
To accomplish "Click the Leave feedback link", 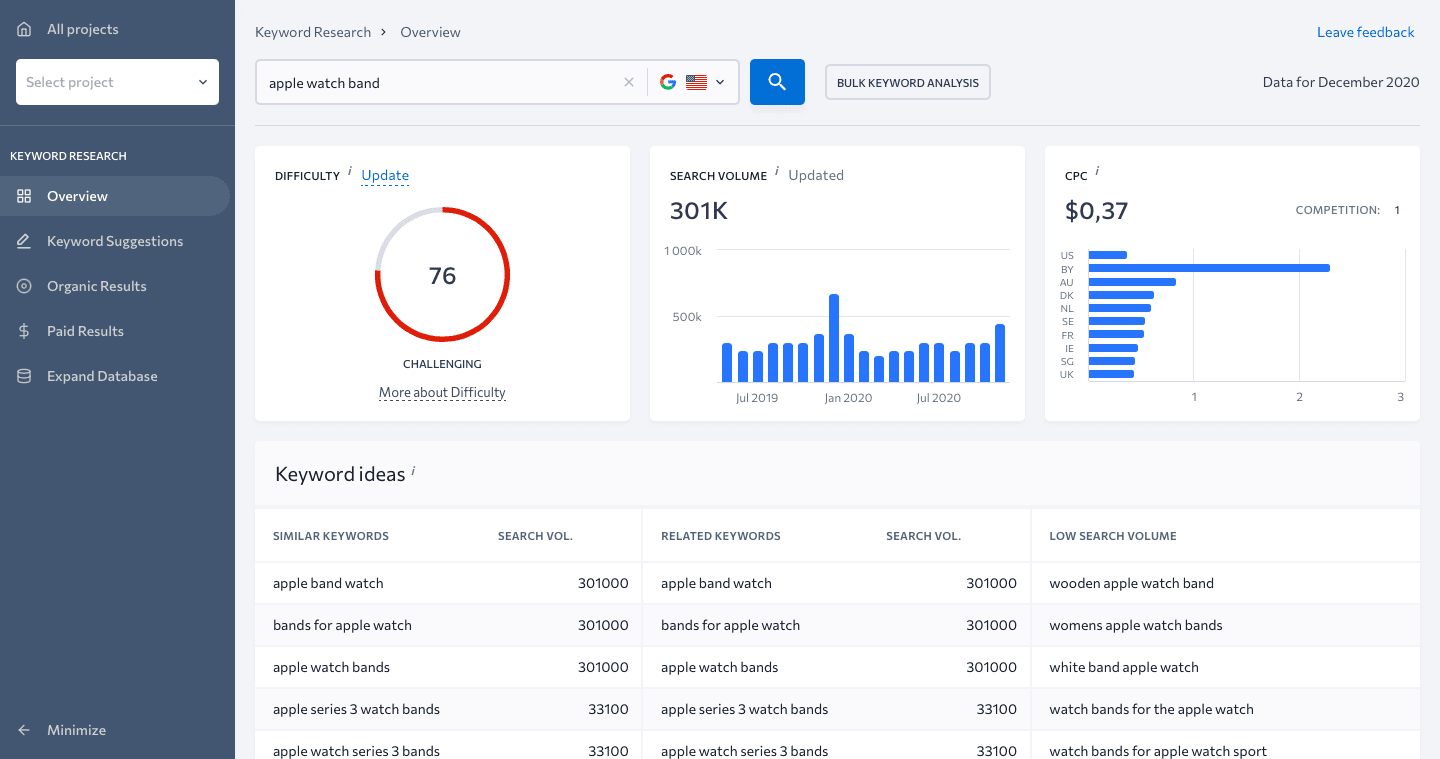I will point(1365,32).
